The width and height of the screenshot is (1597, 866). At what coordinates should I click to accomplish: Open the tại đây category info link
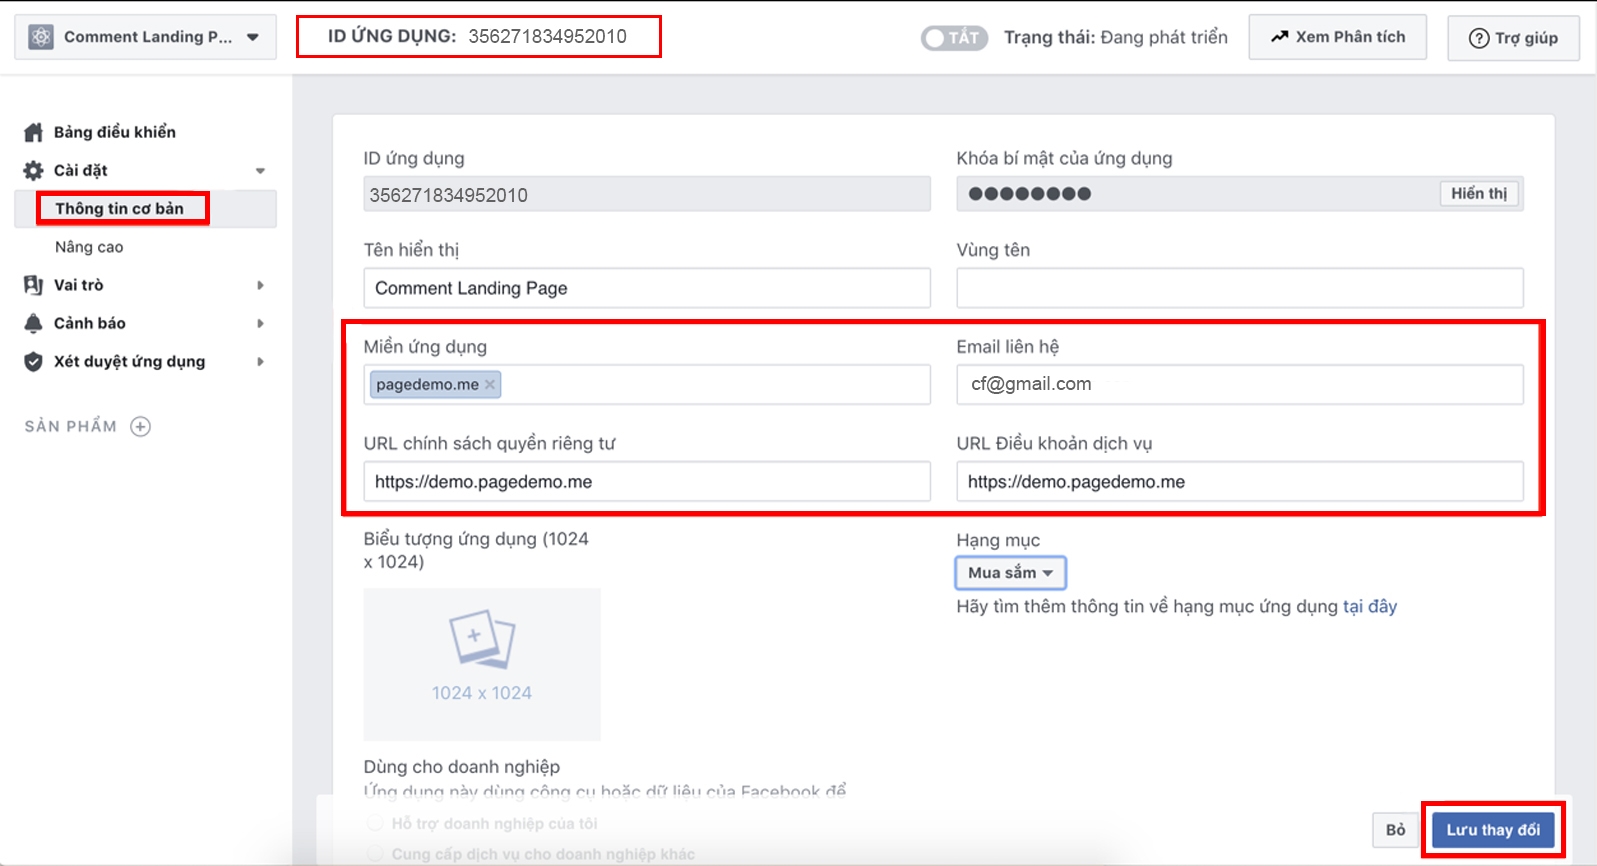1369,606
